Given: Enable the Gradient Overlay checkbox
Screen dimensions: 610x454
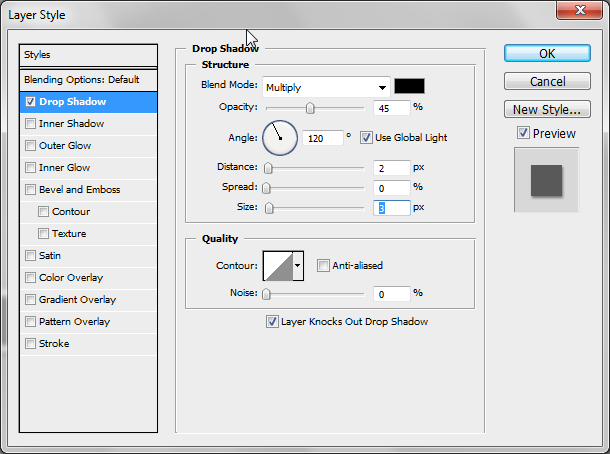Looking at the screenshot, I should tap(30, 300).
